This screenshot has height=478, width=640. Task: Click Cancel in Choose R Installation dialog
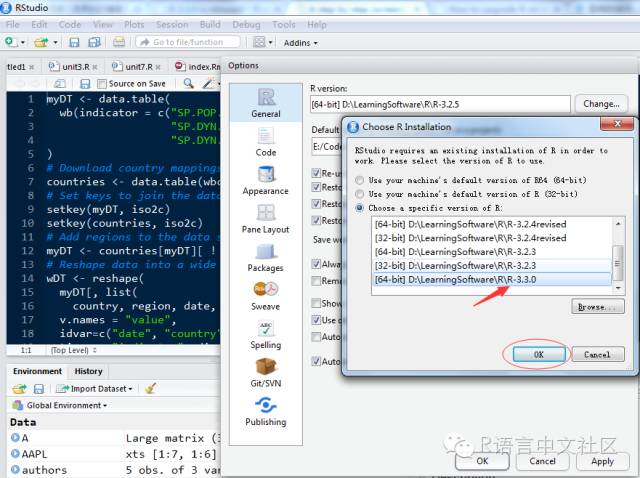[598, 354]
